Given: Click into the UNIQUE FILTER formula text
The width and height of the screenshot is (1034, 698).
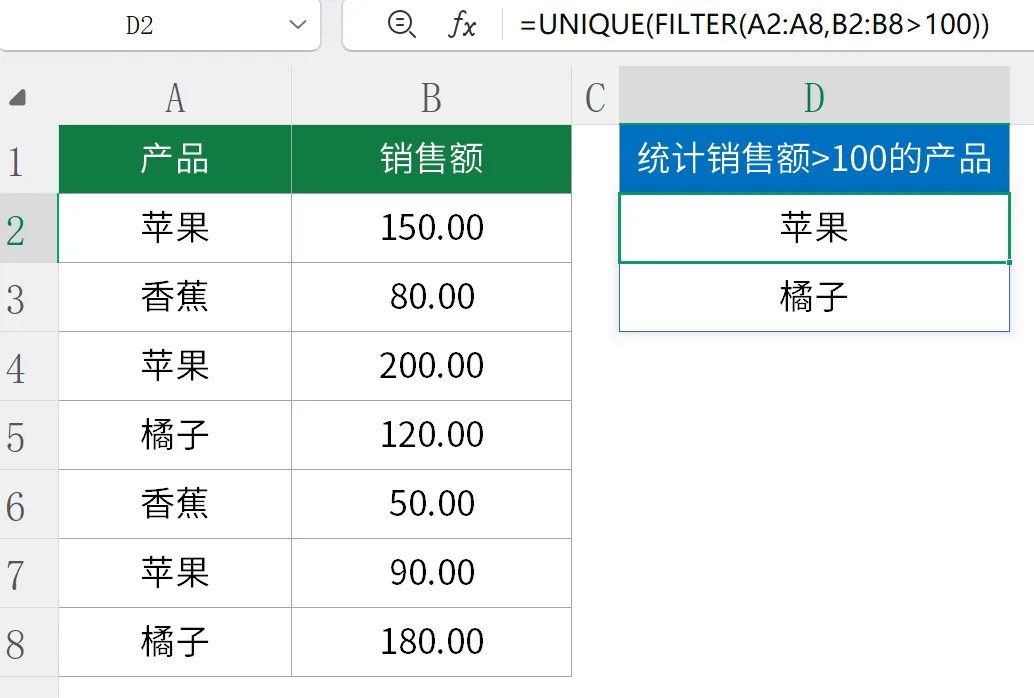Looking at the screenshot, I should [x=754, y=25].
